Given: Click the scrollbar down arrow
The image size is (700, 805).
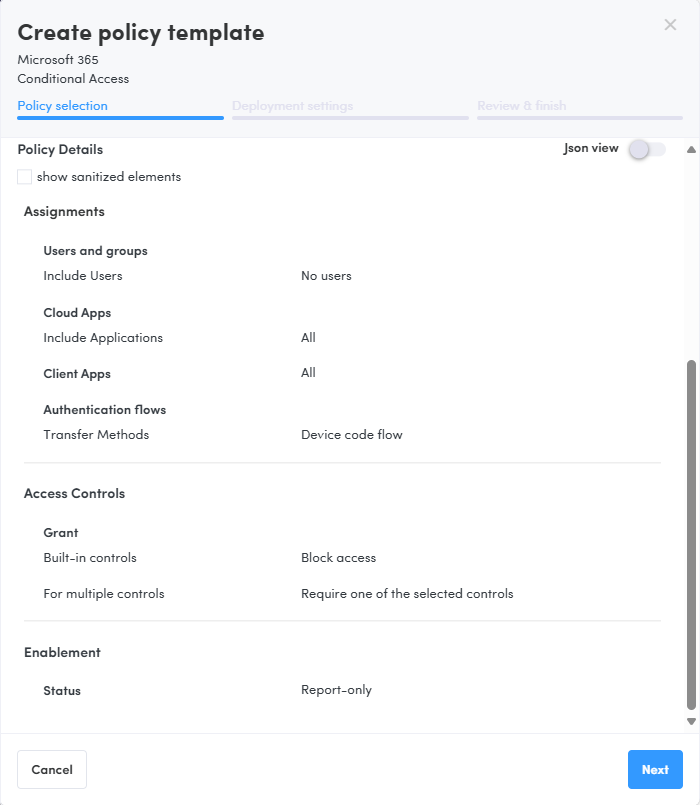Looking at the screenshot, I should click(690, 721).
